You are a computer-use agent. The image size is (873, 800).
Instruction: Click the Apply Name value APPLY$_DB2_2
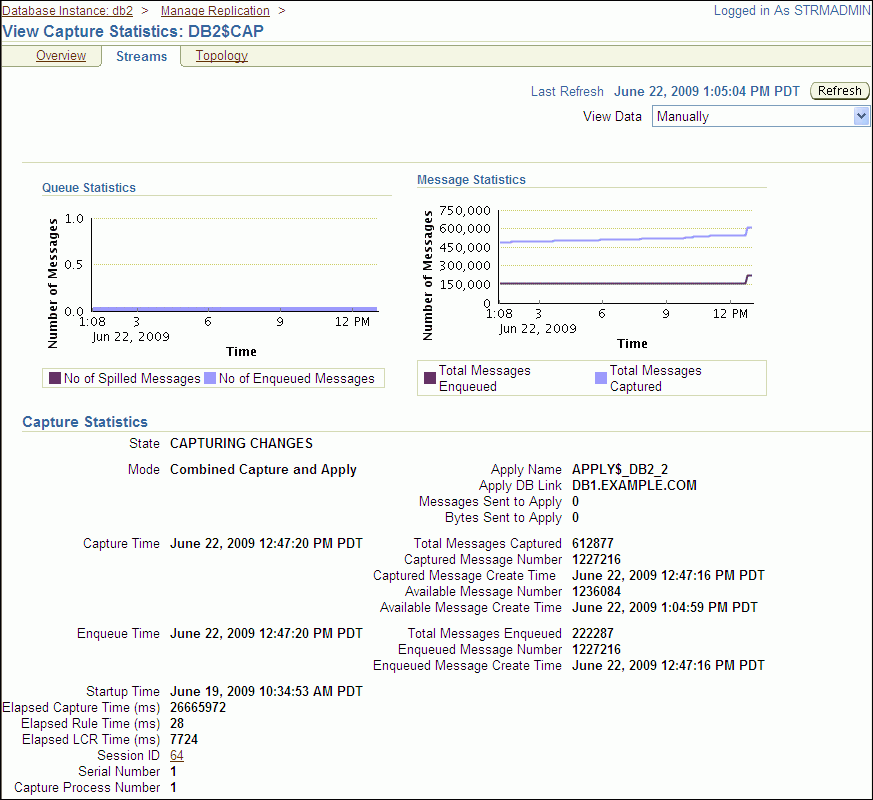[x=620, y=469]
